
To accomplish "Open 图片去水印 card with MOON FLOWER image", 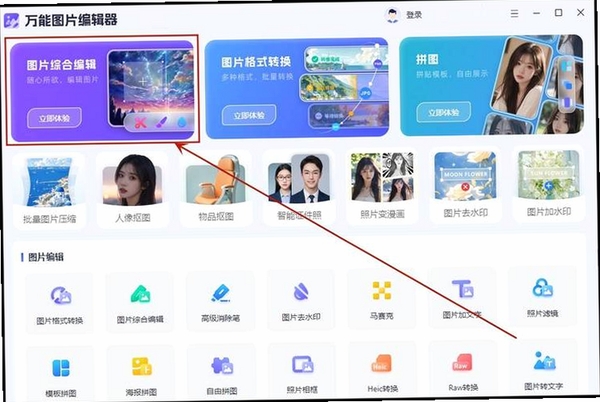I will [x=465, y=185].
